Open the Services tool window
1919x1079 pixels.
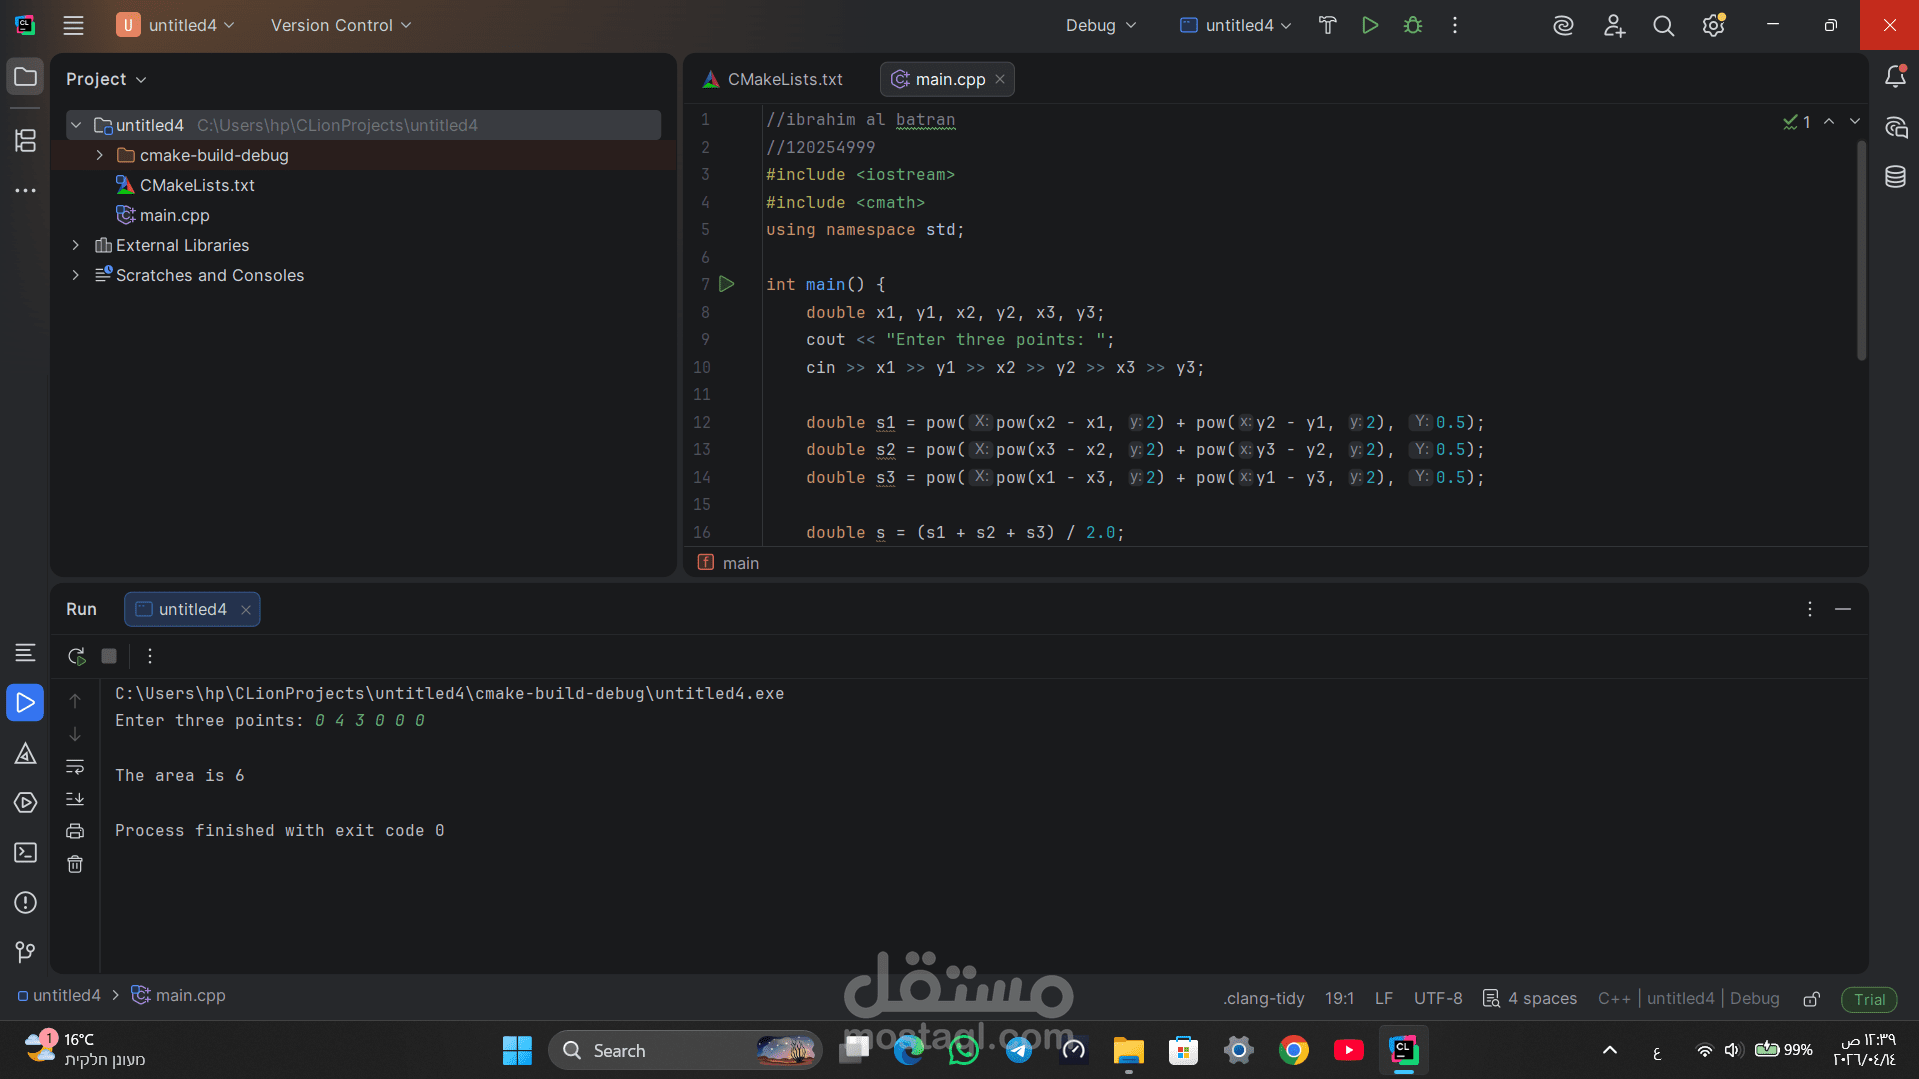[25, 803]
